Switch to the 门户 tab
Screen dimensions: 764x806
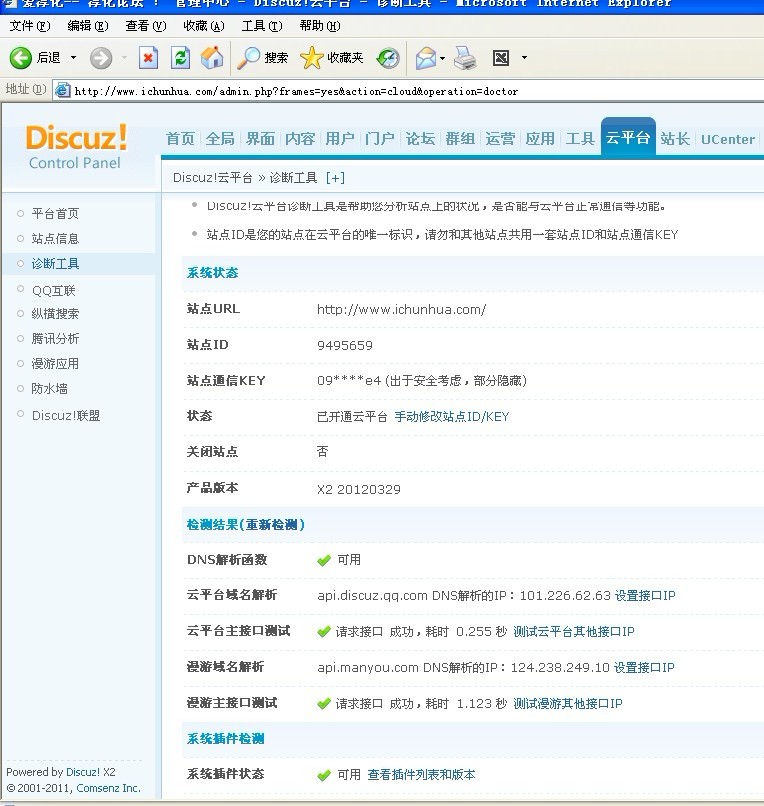click(380, 138)
